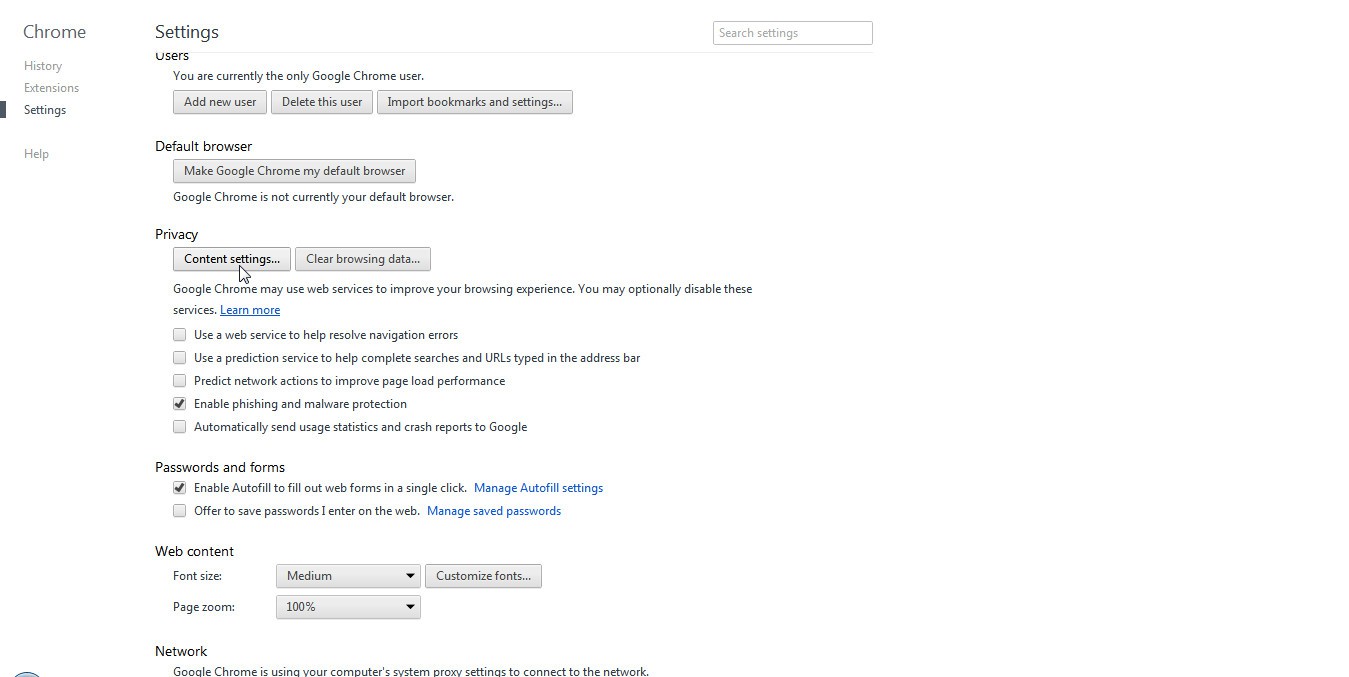Click the Passwords and forms heading
Image resolution: width=1349 pixels, height=677 pixels.
pos(220,467)
